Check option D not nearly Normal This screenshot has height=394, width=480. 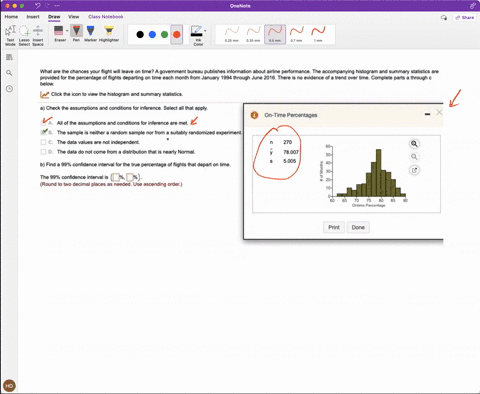[43, 152]
